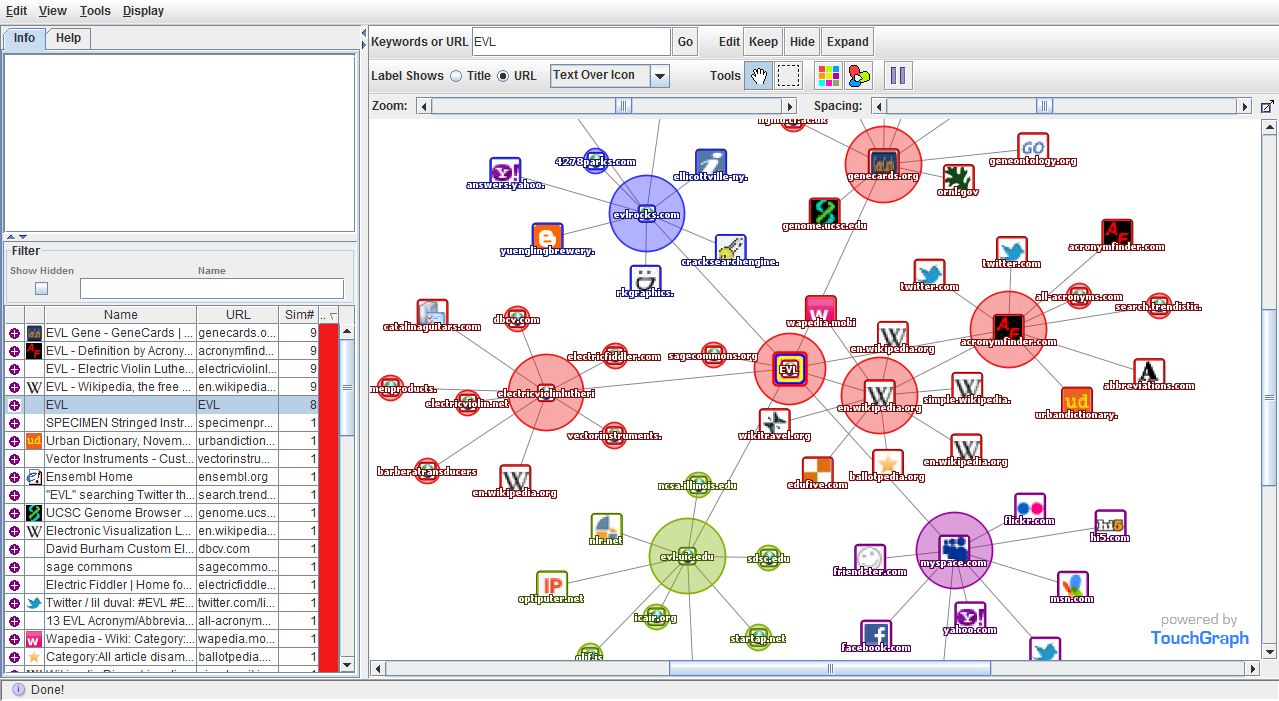This screenshot has width=1279, height=701.
Task: Click the yuenglingbrewery Blogger node icon
Action: tap(547, 237)
